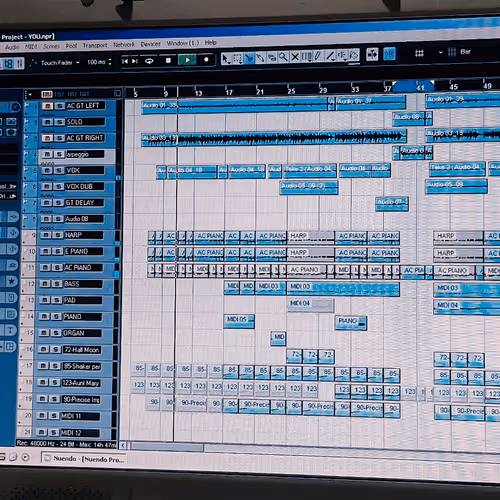The height and width of the screenshot is (500, 500).
Task: Open the MIDI menu
Action: pyautogui.click(x=31, y=47)
